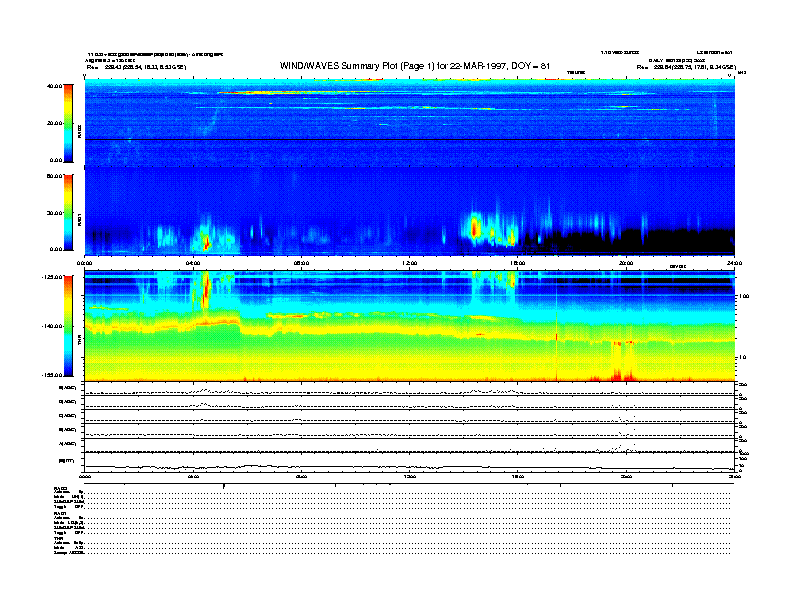Click the 30.00 label on RAD1 color scale
Image resolution: width=792 pixels, height=612 pixels.
(x=54, y=213)
